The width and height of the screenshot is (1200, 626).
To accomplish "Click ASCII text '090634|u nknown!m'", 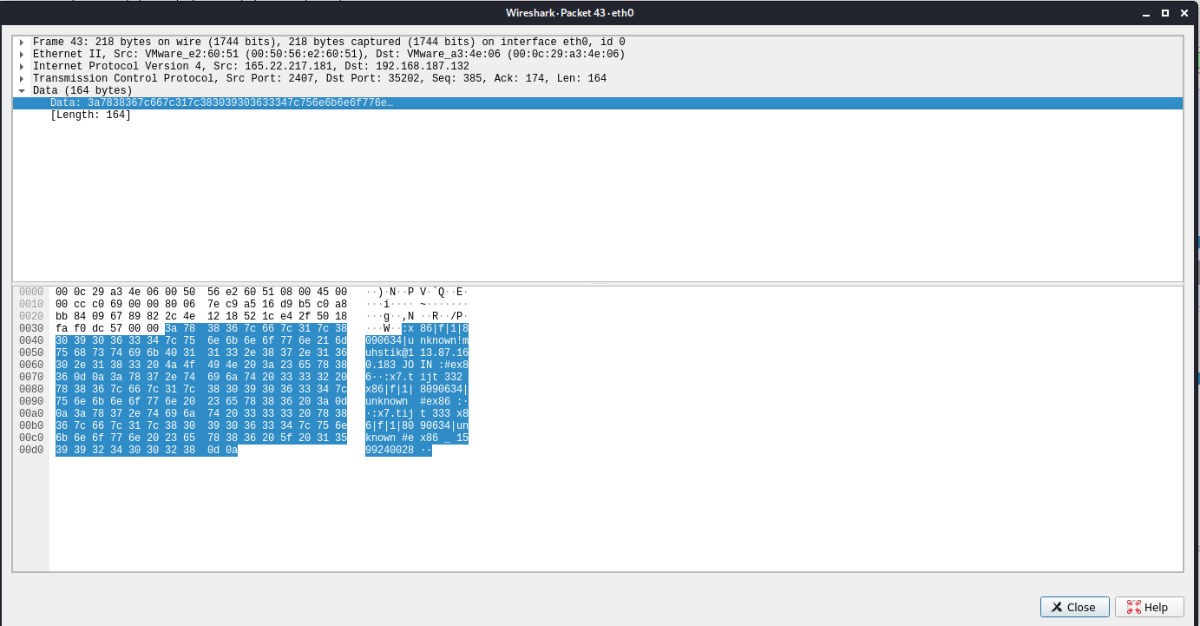I will [418, 340].
